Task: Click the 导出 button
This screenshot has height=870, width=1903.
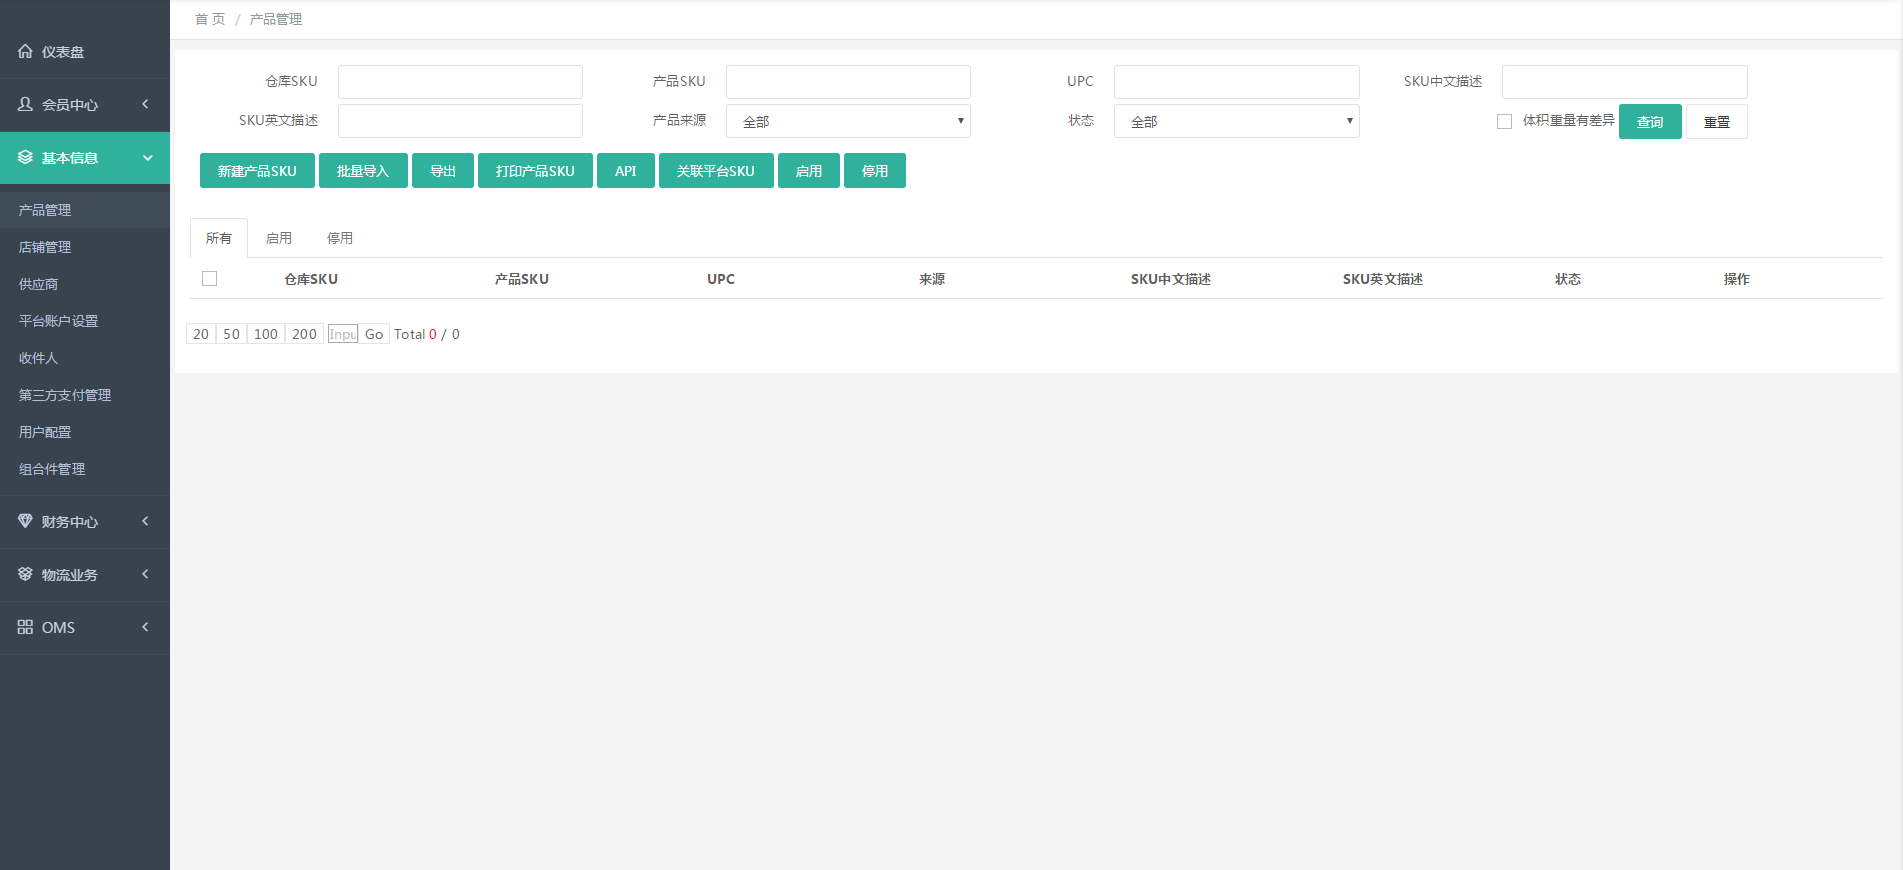Action: (x=443, y=171)
